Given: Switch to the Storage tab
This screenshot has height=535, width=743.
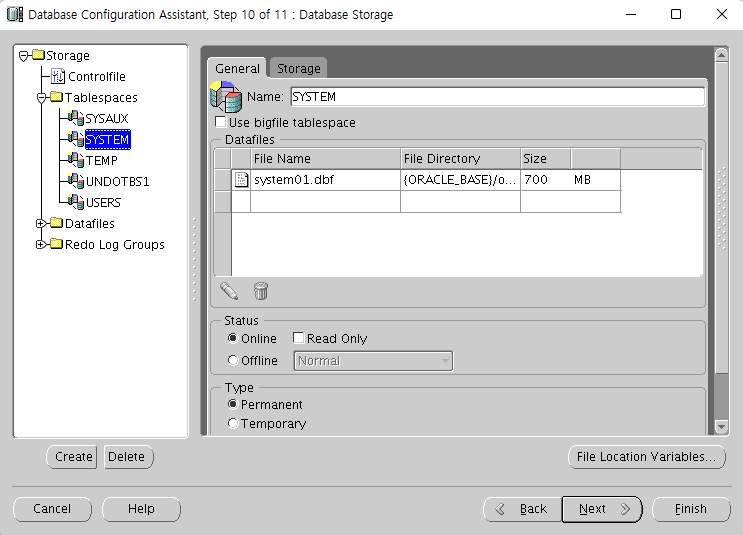Looking at the screenshot, I should [299, 68].
